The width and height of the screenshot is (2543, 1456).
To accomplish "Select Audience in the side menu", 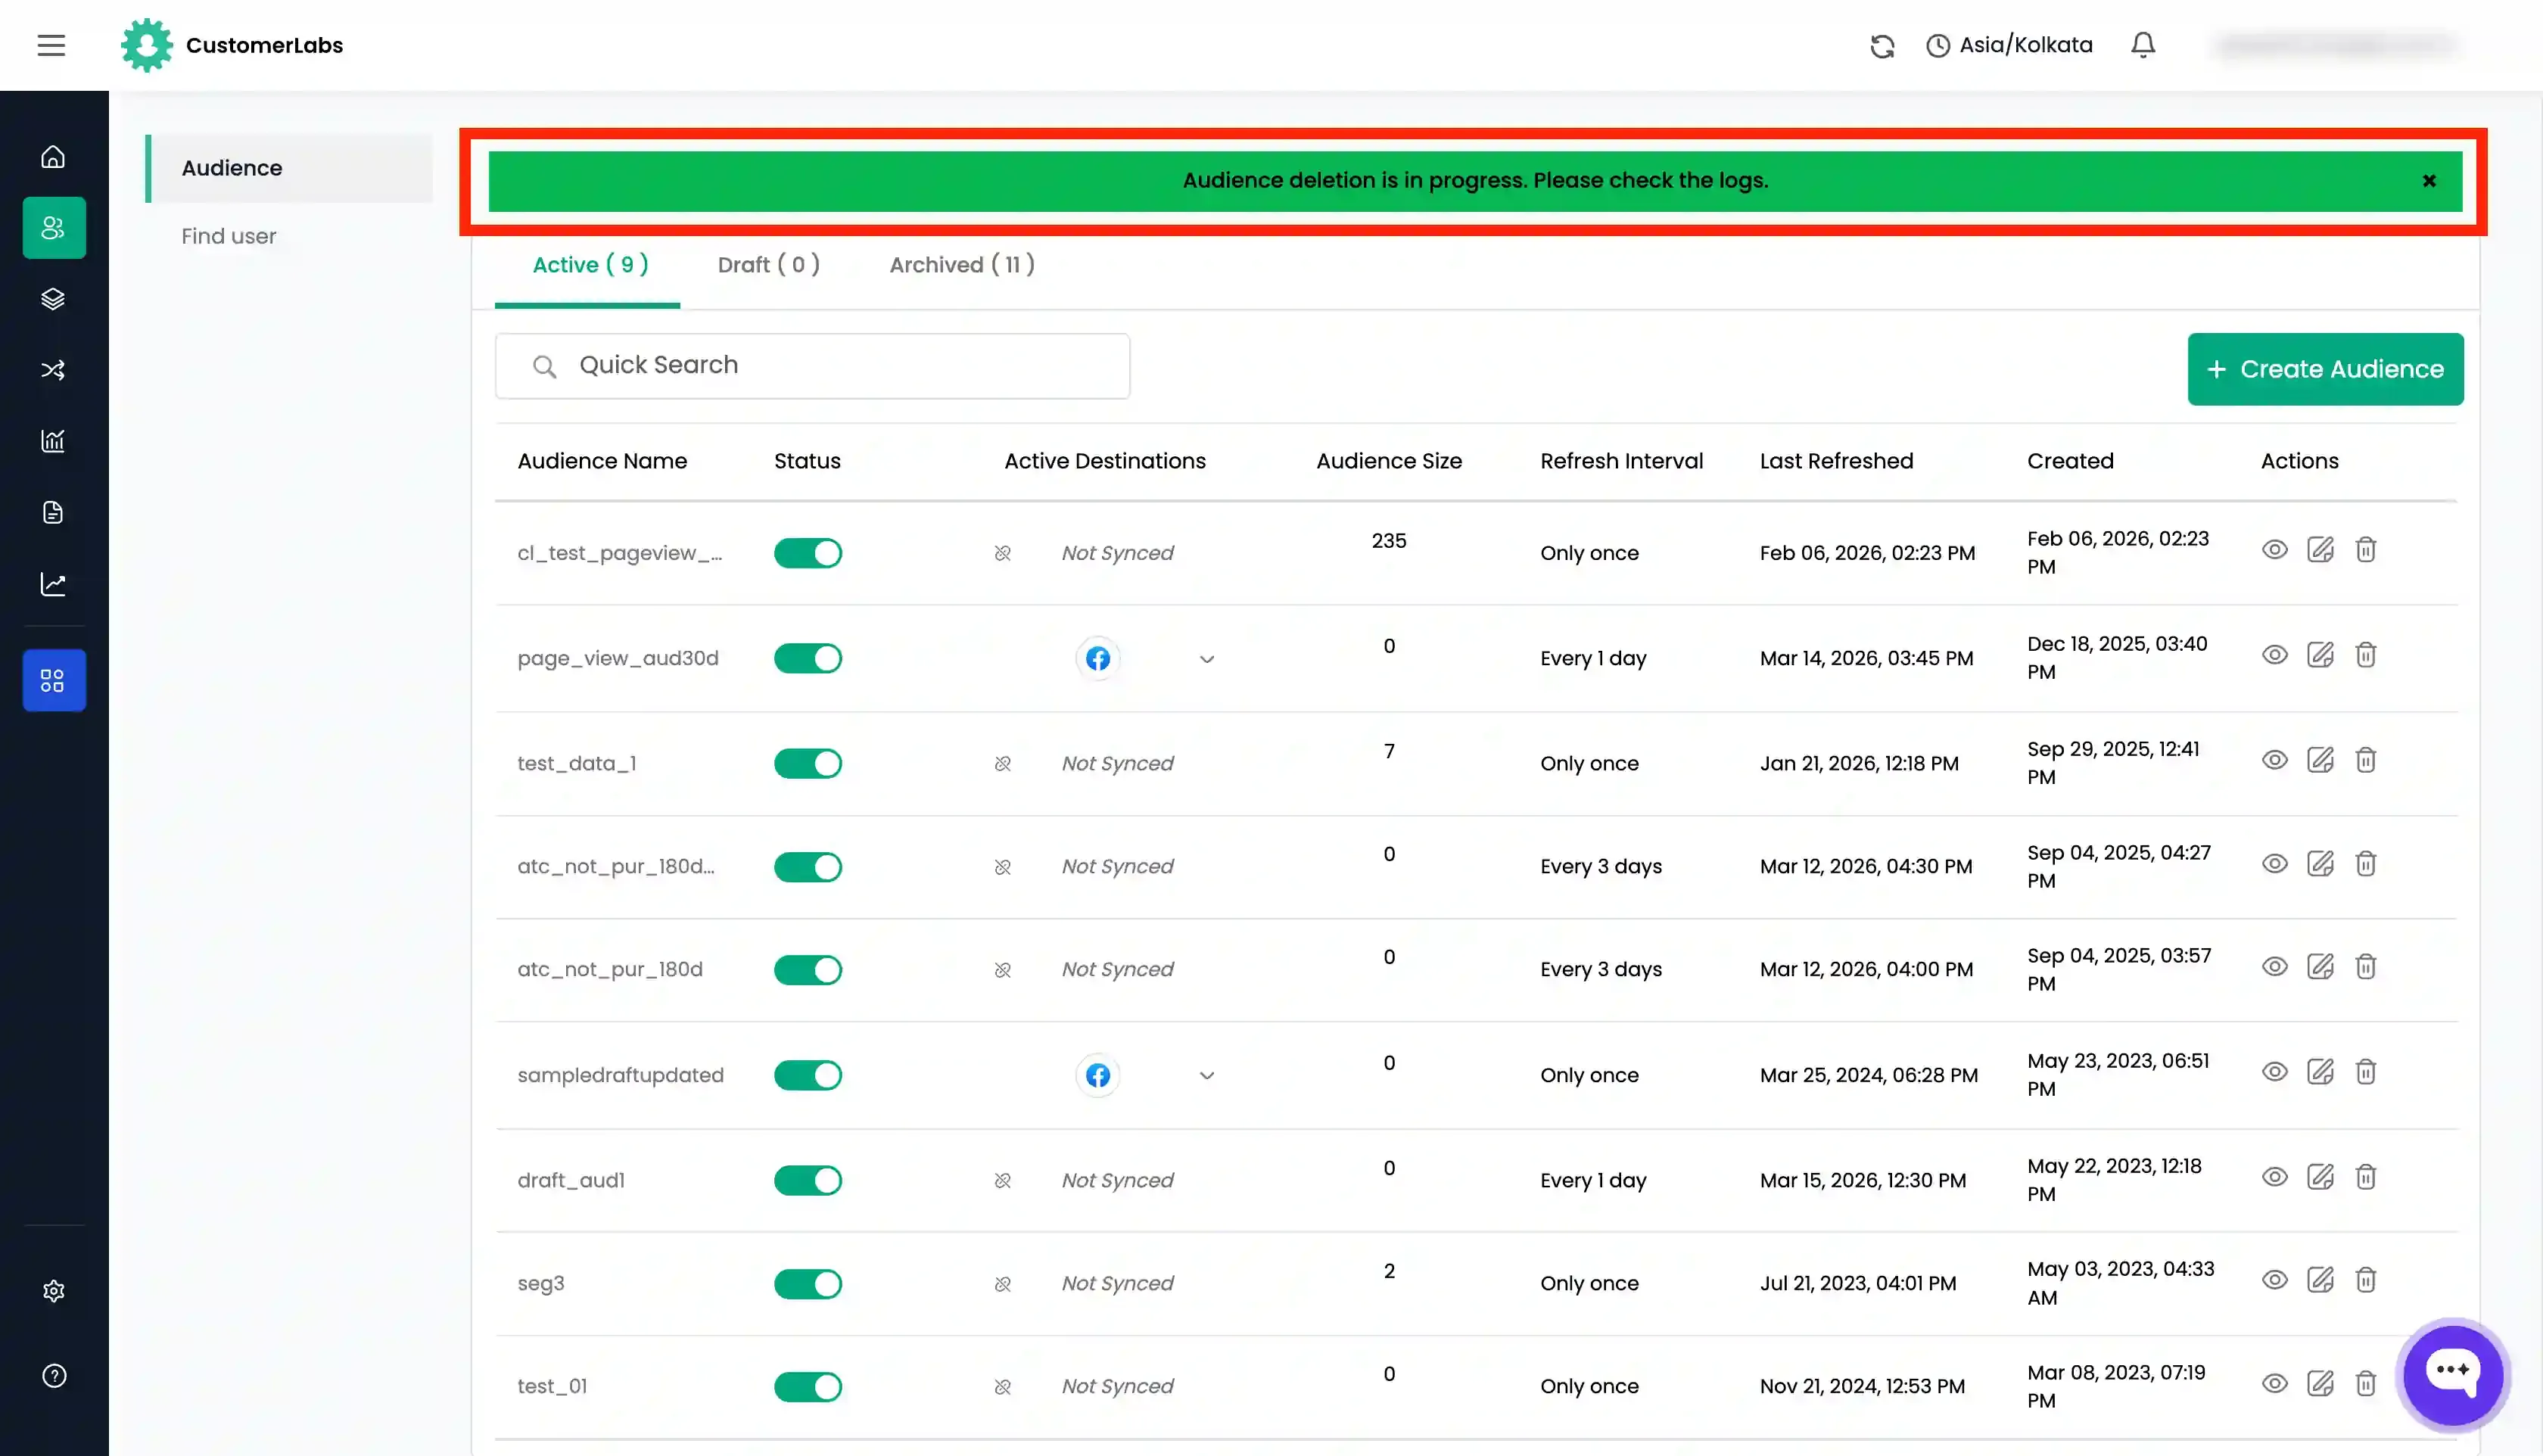I will (289, 168).
